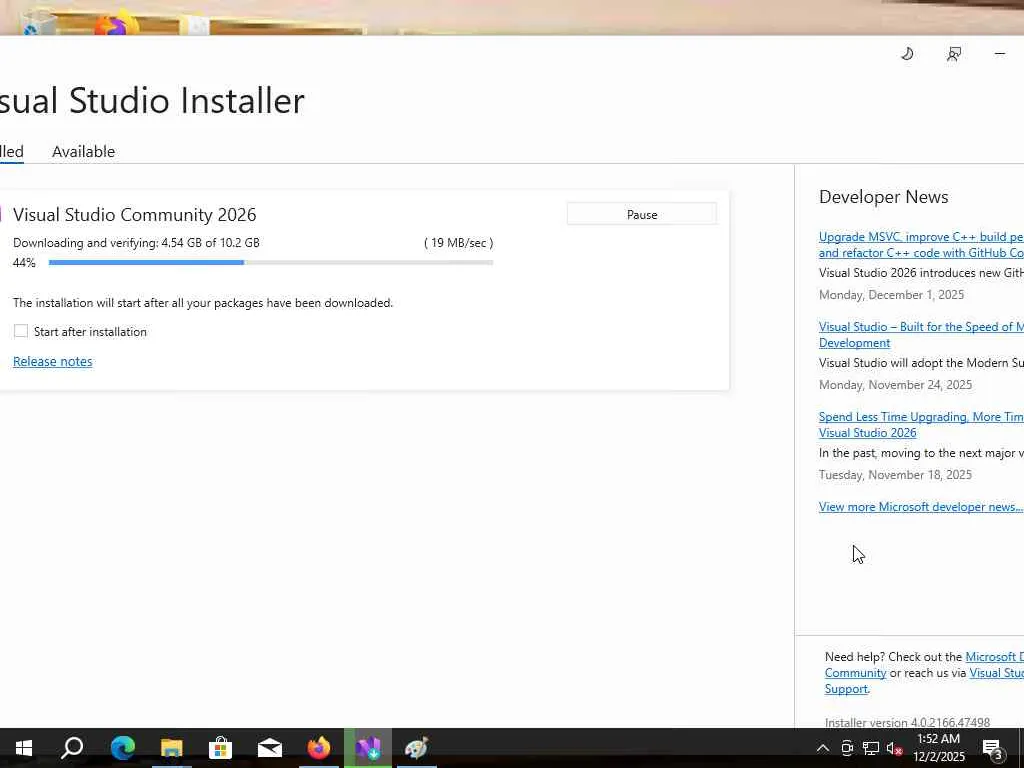Click the muted volume tray icon
The width and height of the screenshot is (1024, 768).
click(894, 748)
